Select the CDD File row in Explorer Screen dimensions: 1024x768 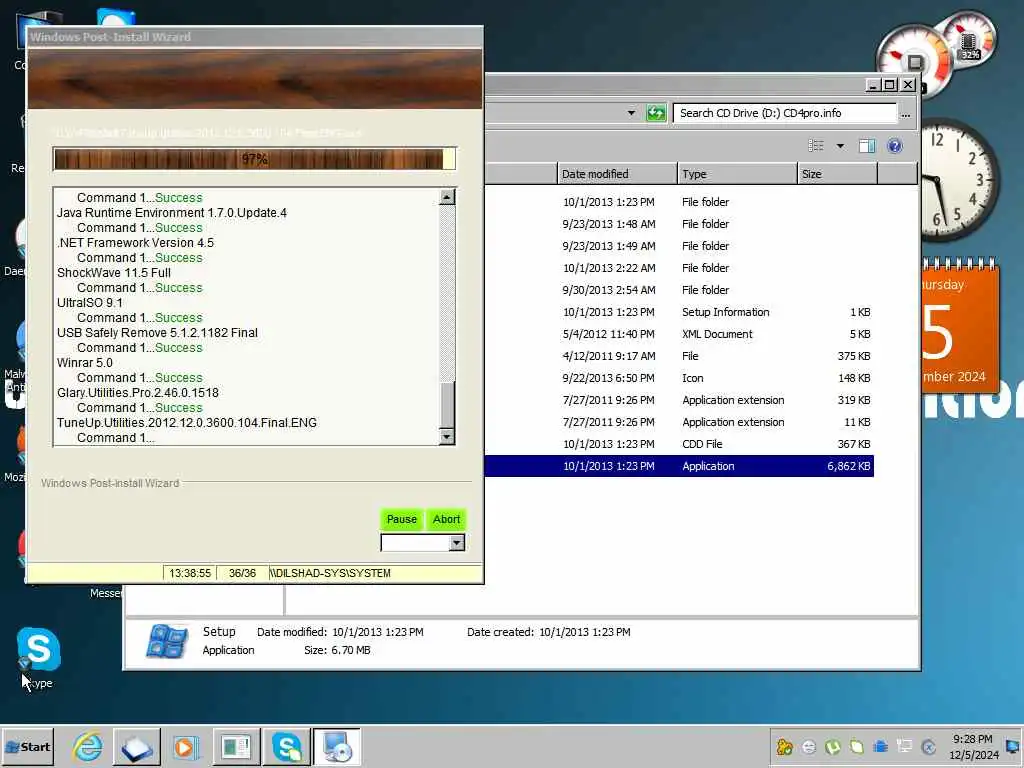679,444
